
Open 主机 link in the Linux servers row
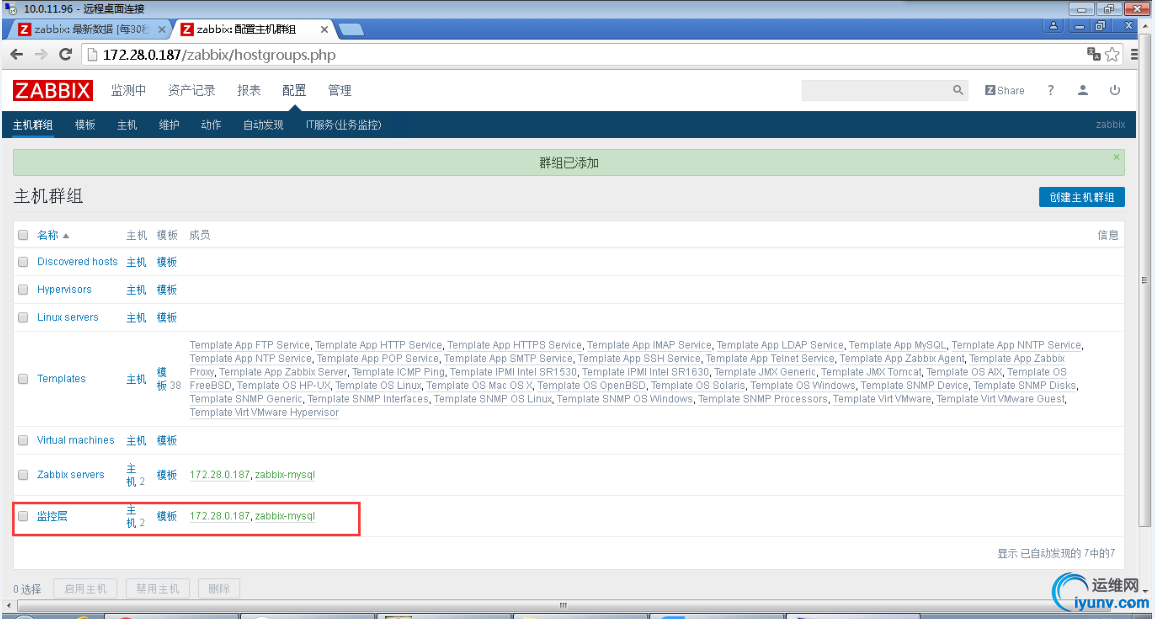136,318
